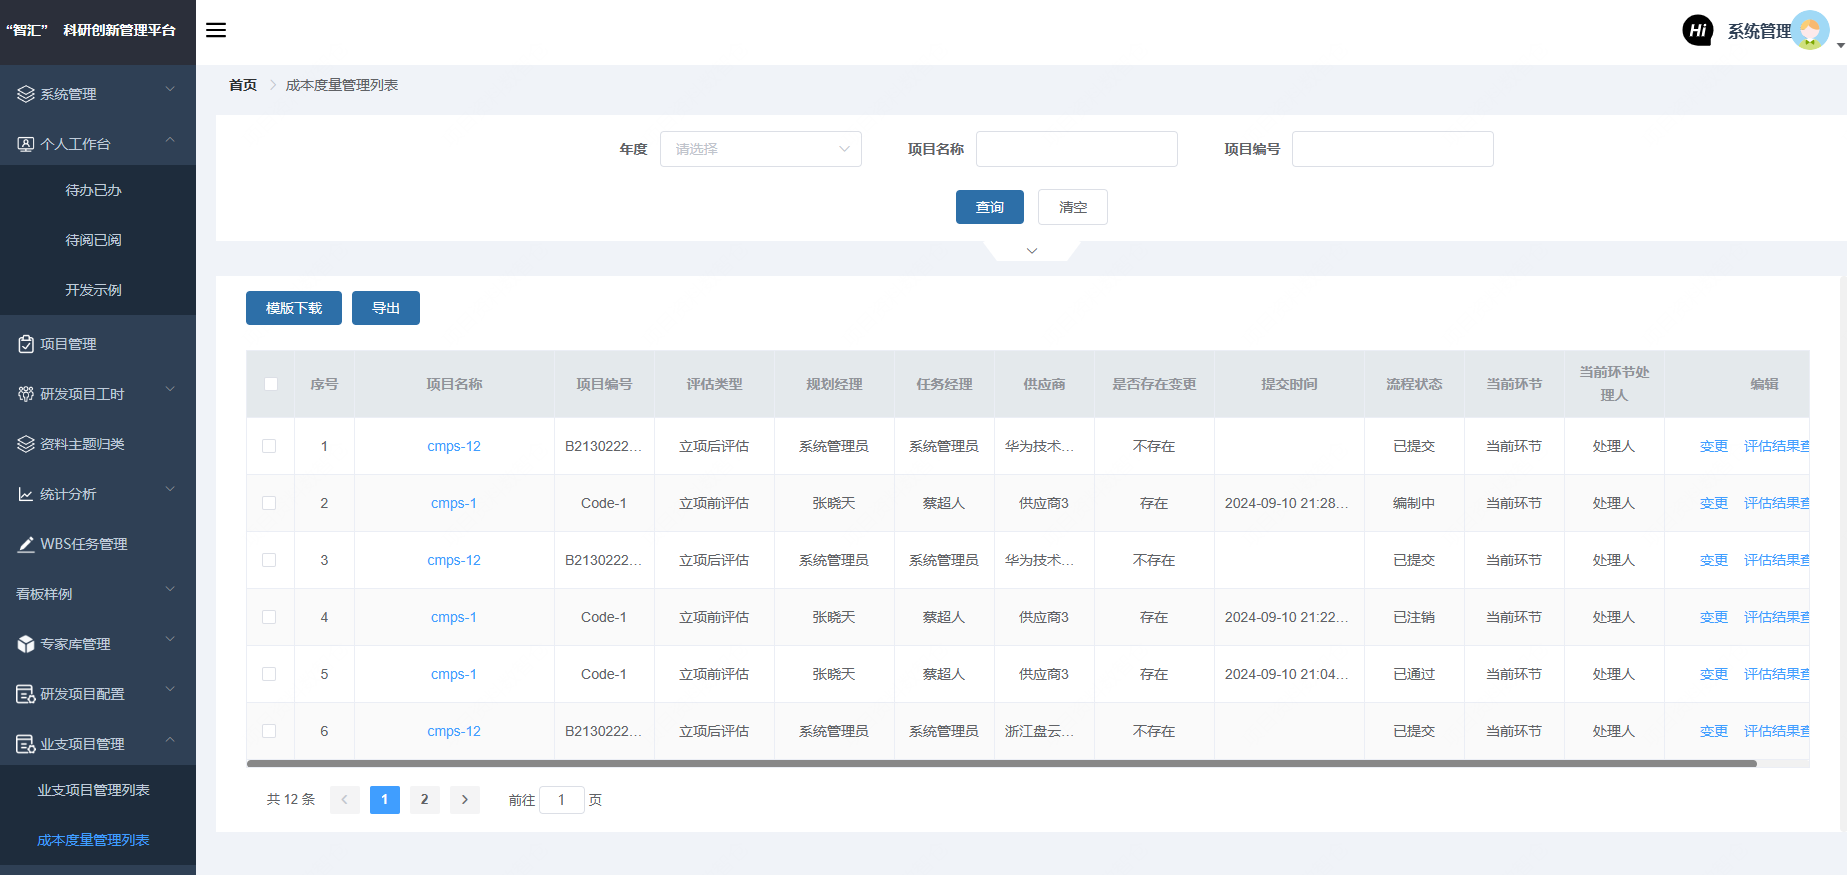Collapse the search panel chevron

point(1031,251)
